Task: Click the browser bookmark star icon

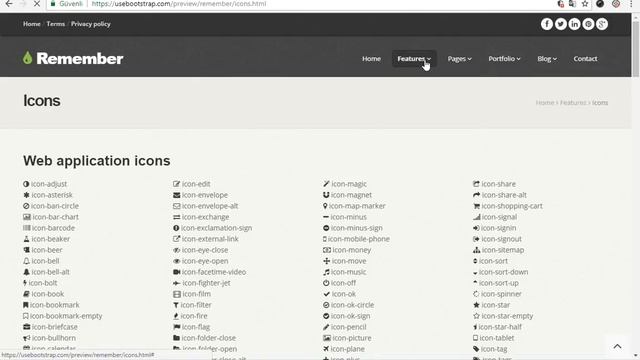Action: point(585,4)
